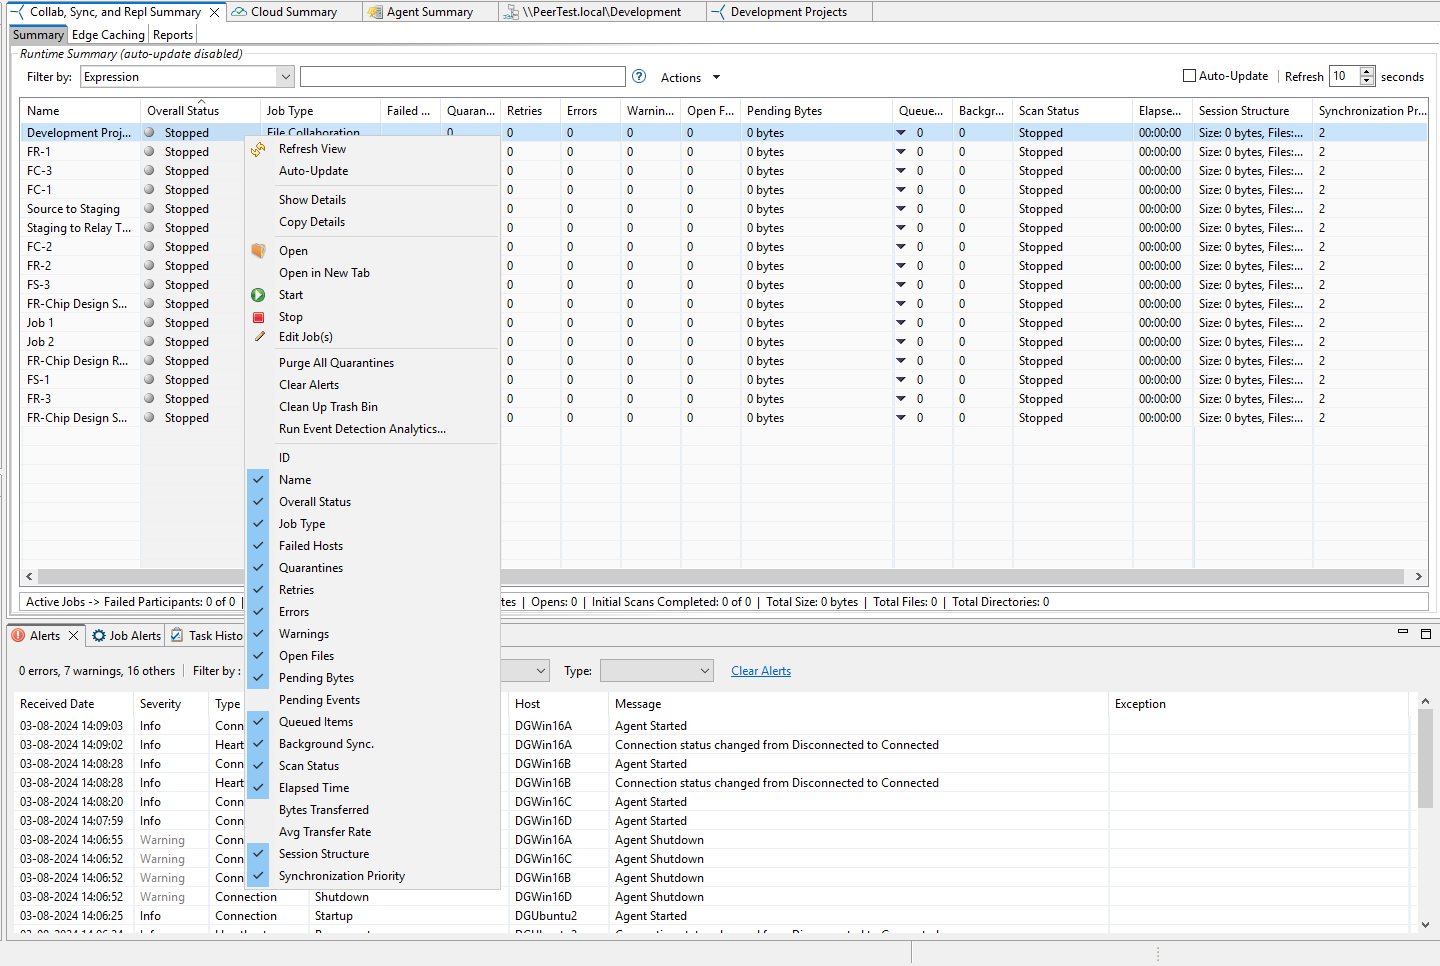1440x966 pixels.
Task: Click the Clear Alerts link
Action: click(760, 671)
